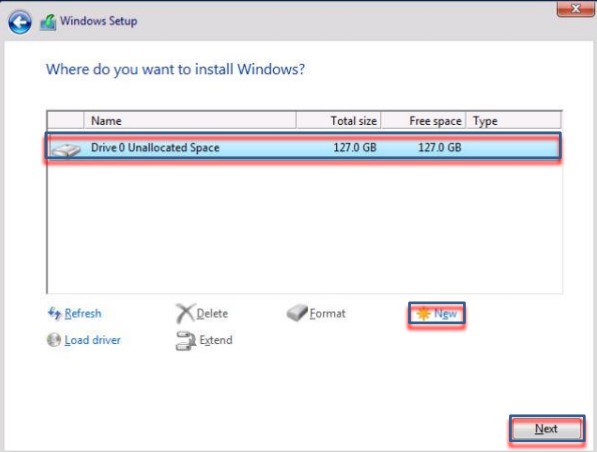Click the Extend partition icon
Viewport: 597px width, 453px height.
coord(186,340)
